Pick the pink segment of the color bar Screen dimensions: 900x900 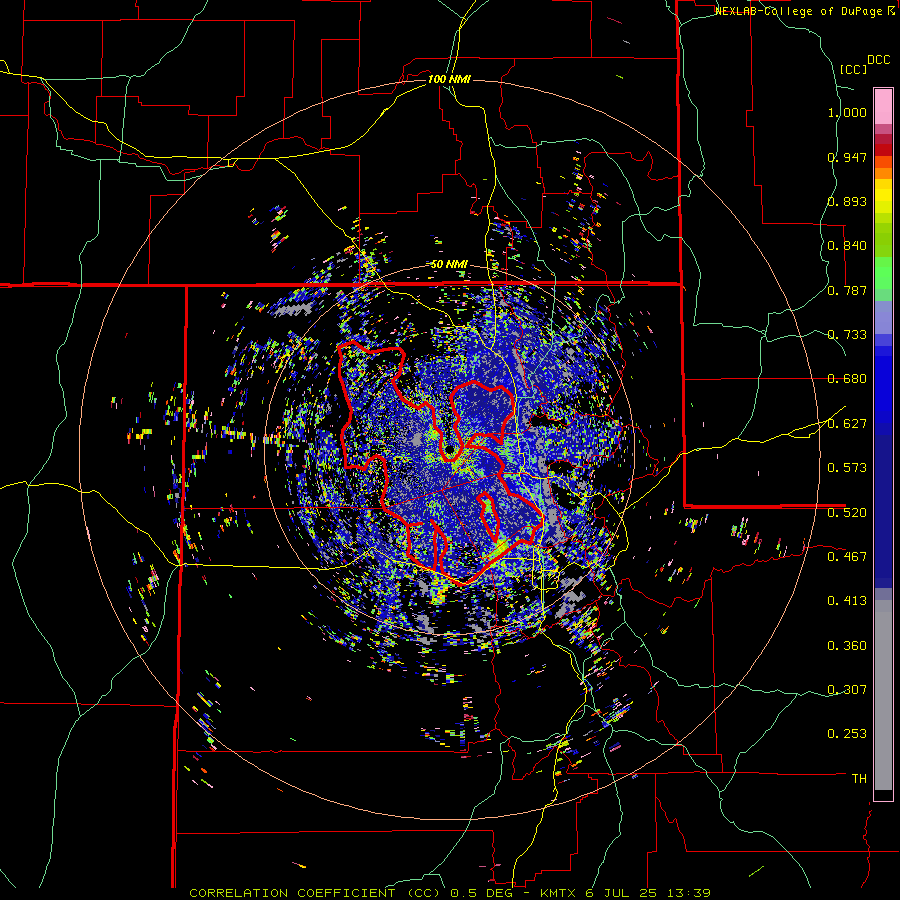(x=883, y=107)
